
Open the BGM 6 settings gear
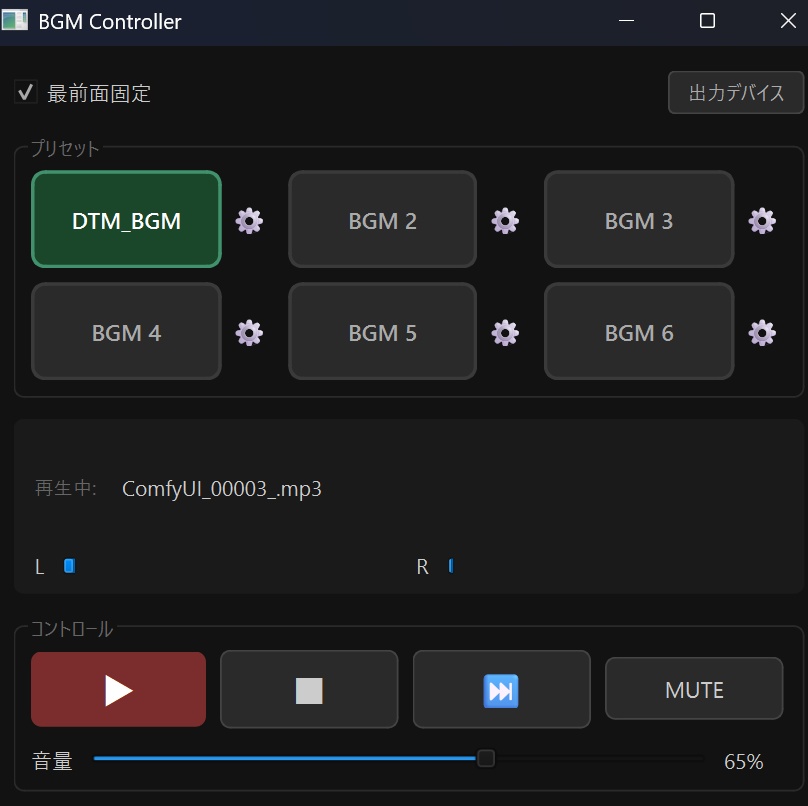(x=762, y=332)
